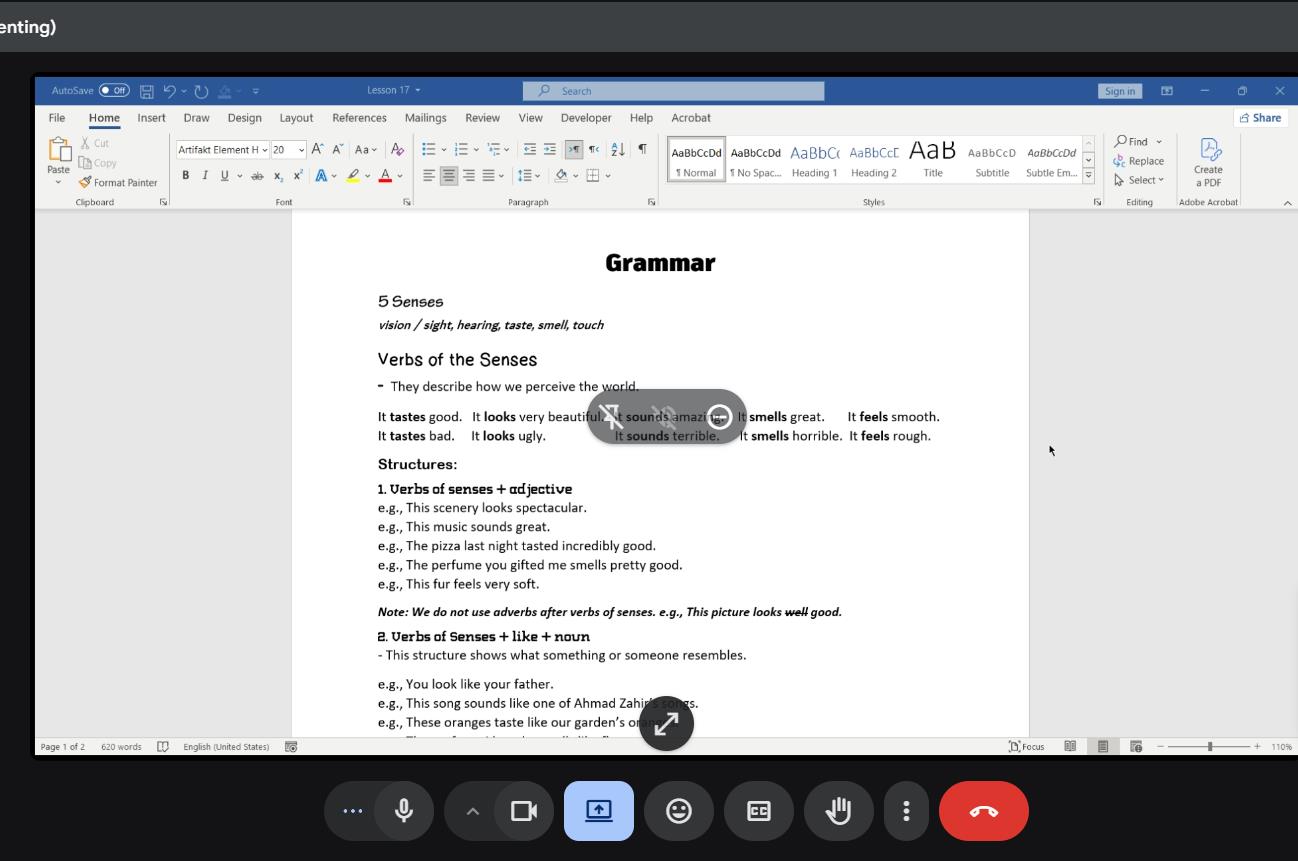Adjust the zoom level slider
The height and width of the screenshot is (861, 1298).
coord(1209,747)
